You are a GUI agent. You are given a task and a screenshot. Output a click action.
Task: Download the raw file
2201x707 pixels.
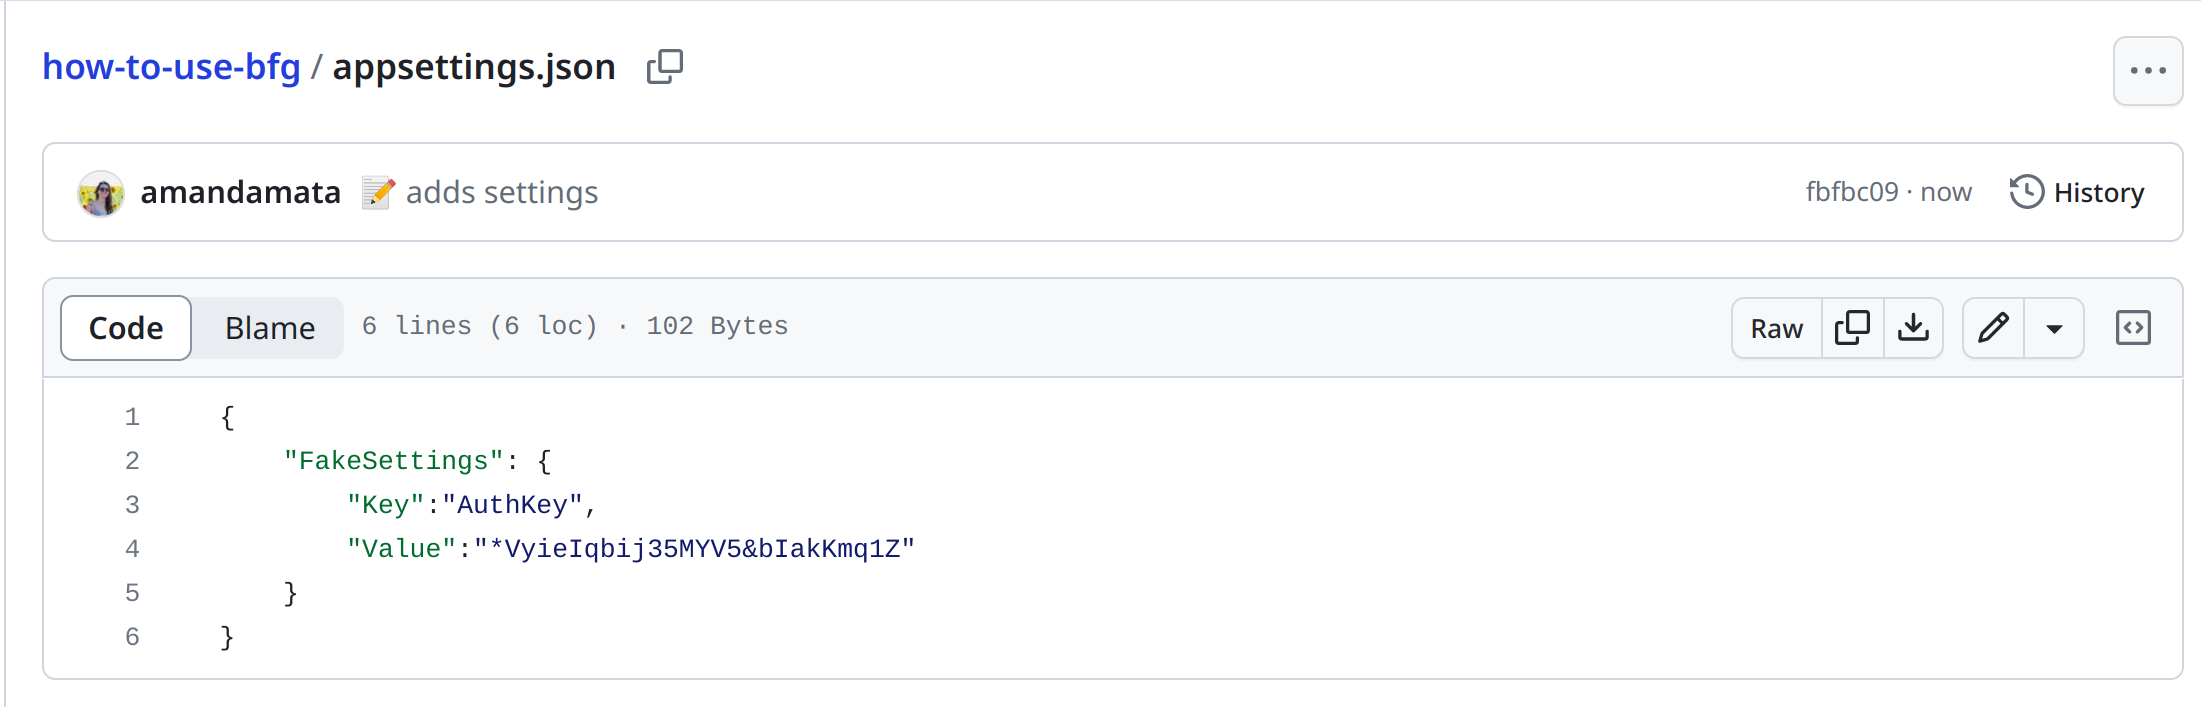click(x=1913, y=328)
